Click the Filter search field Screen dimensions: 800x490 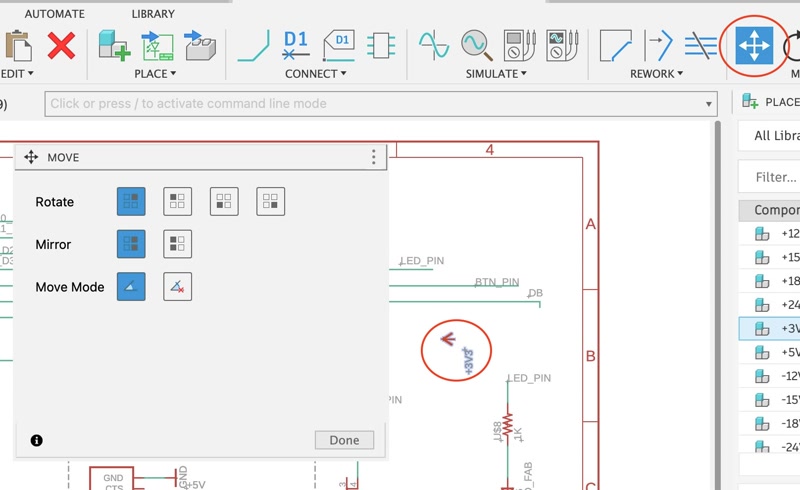point(769,177)
